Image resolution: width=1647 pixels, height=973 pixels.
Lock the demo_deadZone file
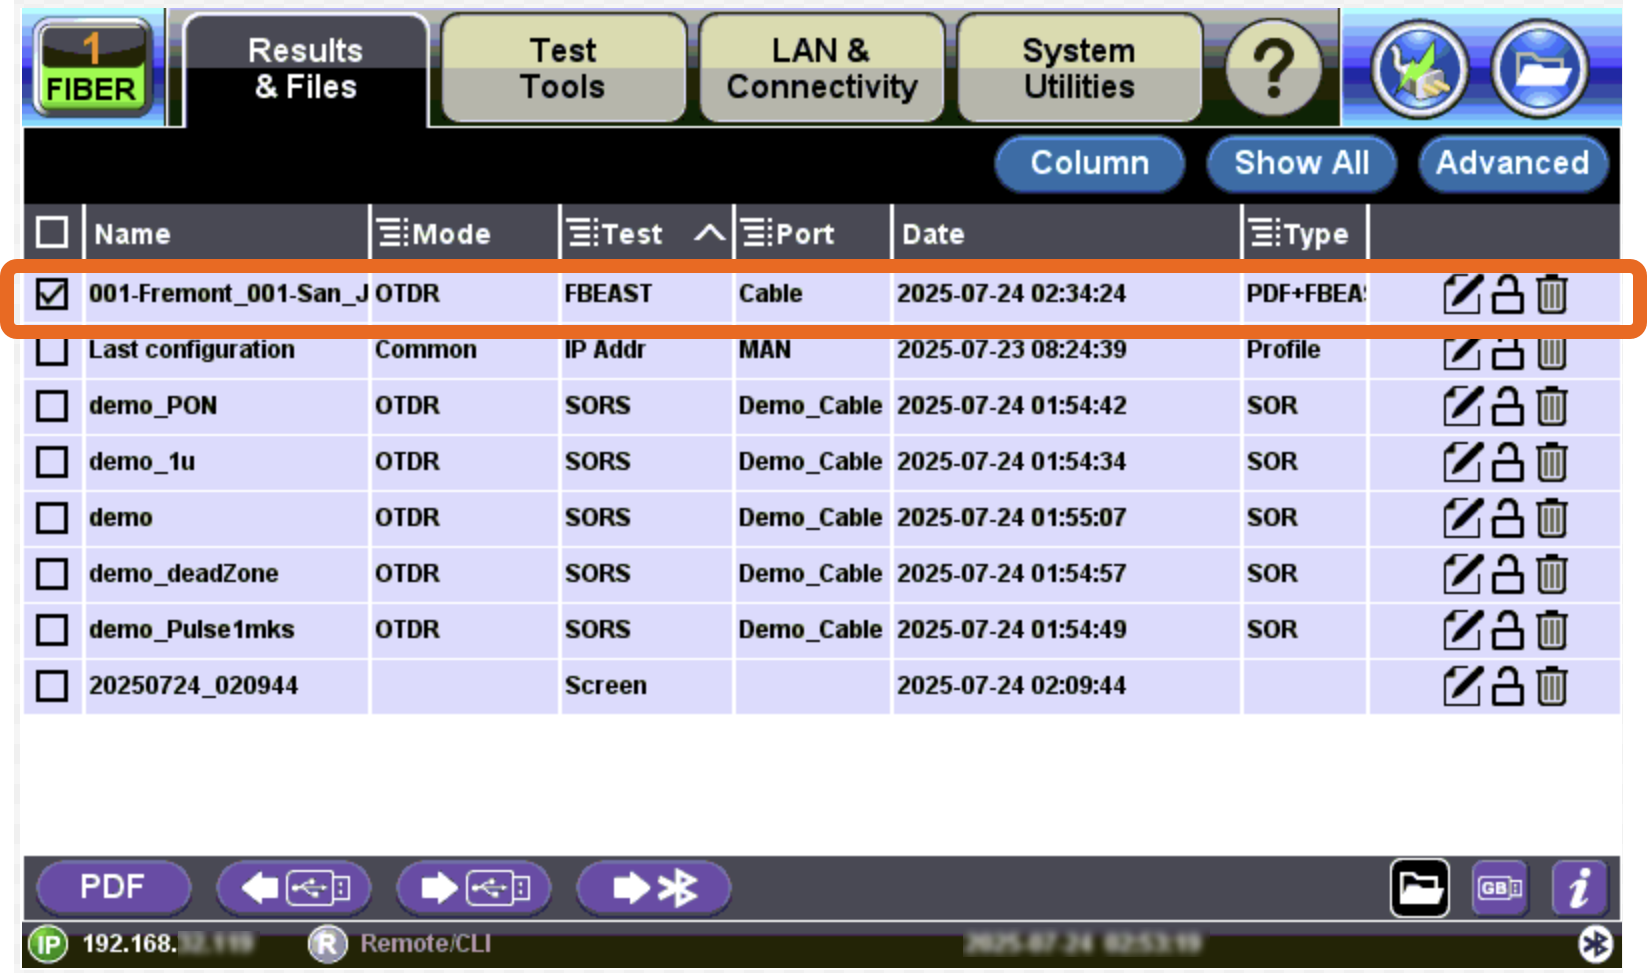[1507, 574]
